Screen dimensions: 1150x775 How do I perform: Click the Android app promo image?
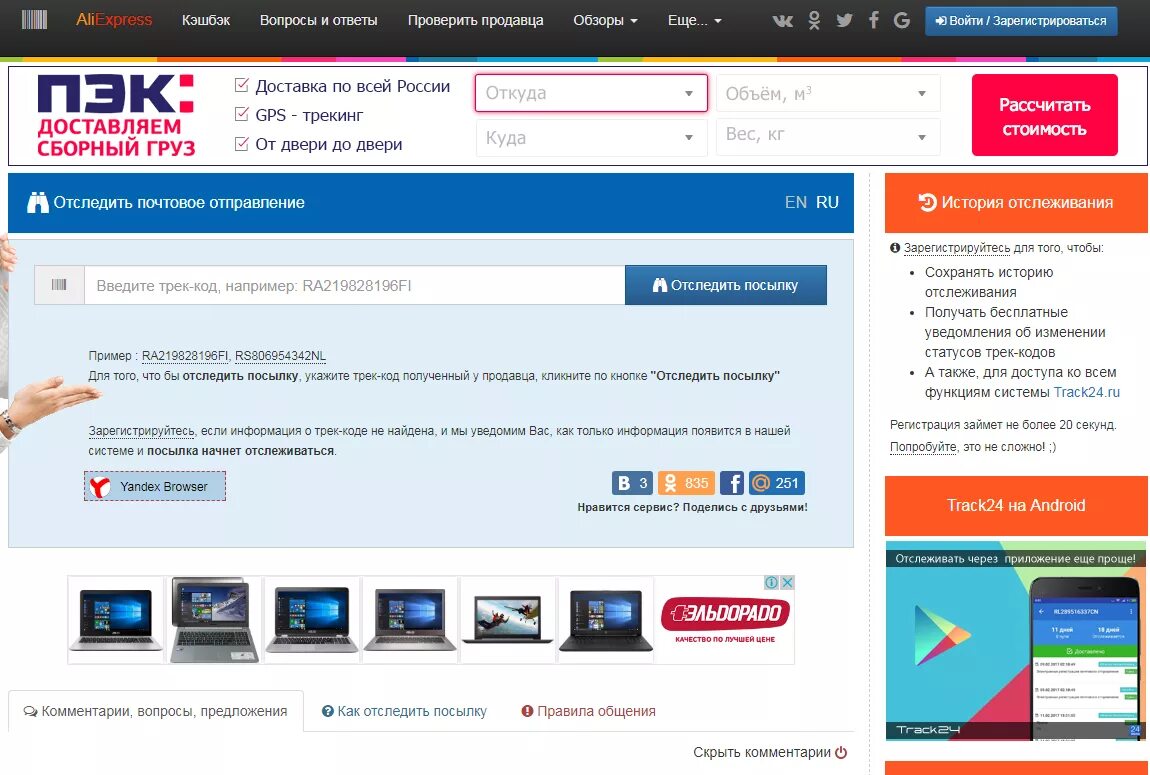click(1016, 641)
